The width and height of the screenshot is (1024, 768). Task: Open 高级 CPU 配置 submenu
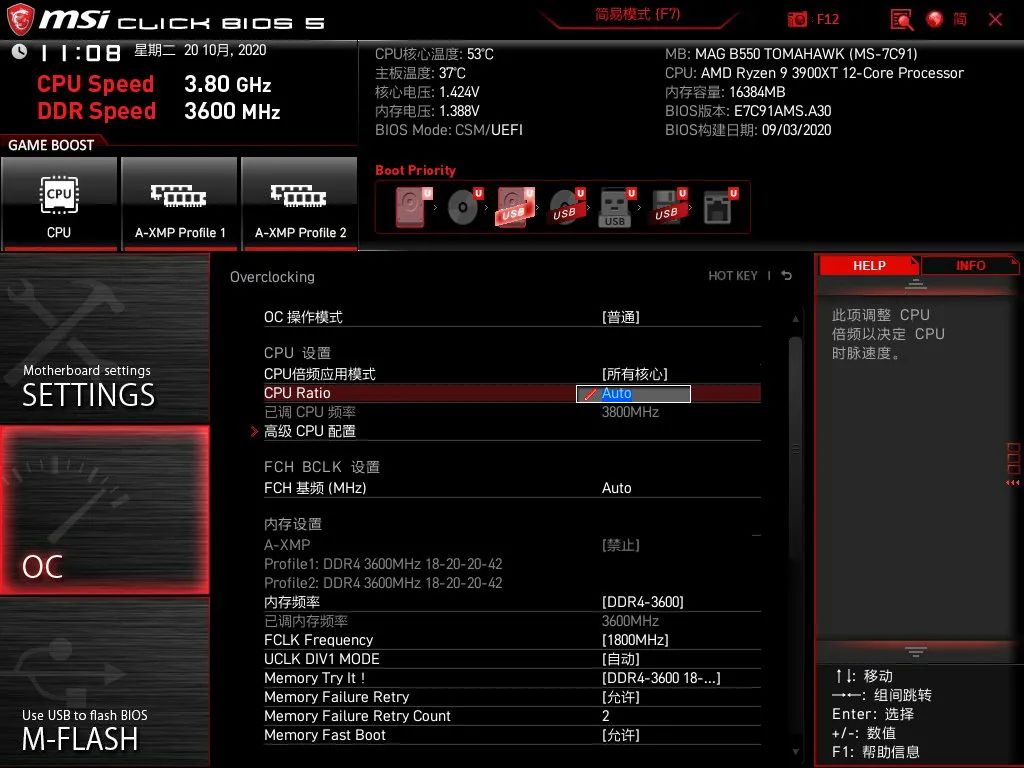pos(310,430)
